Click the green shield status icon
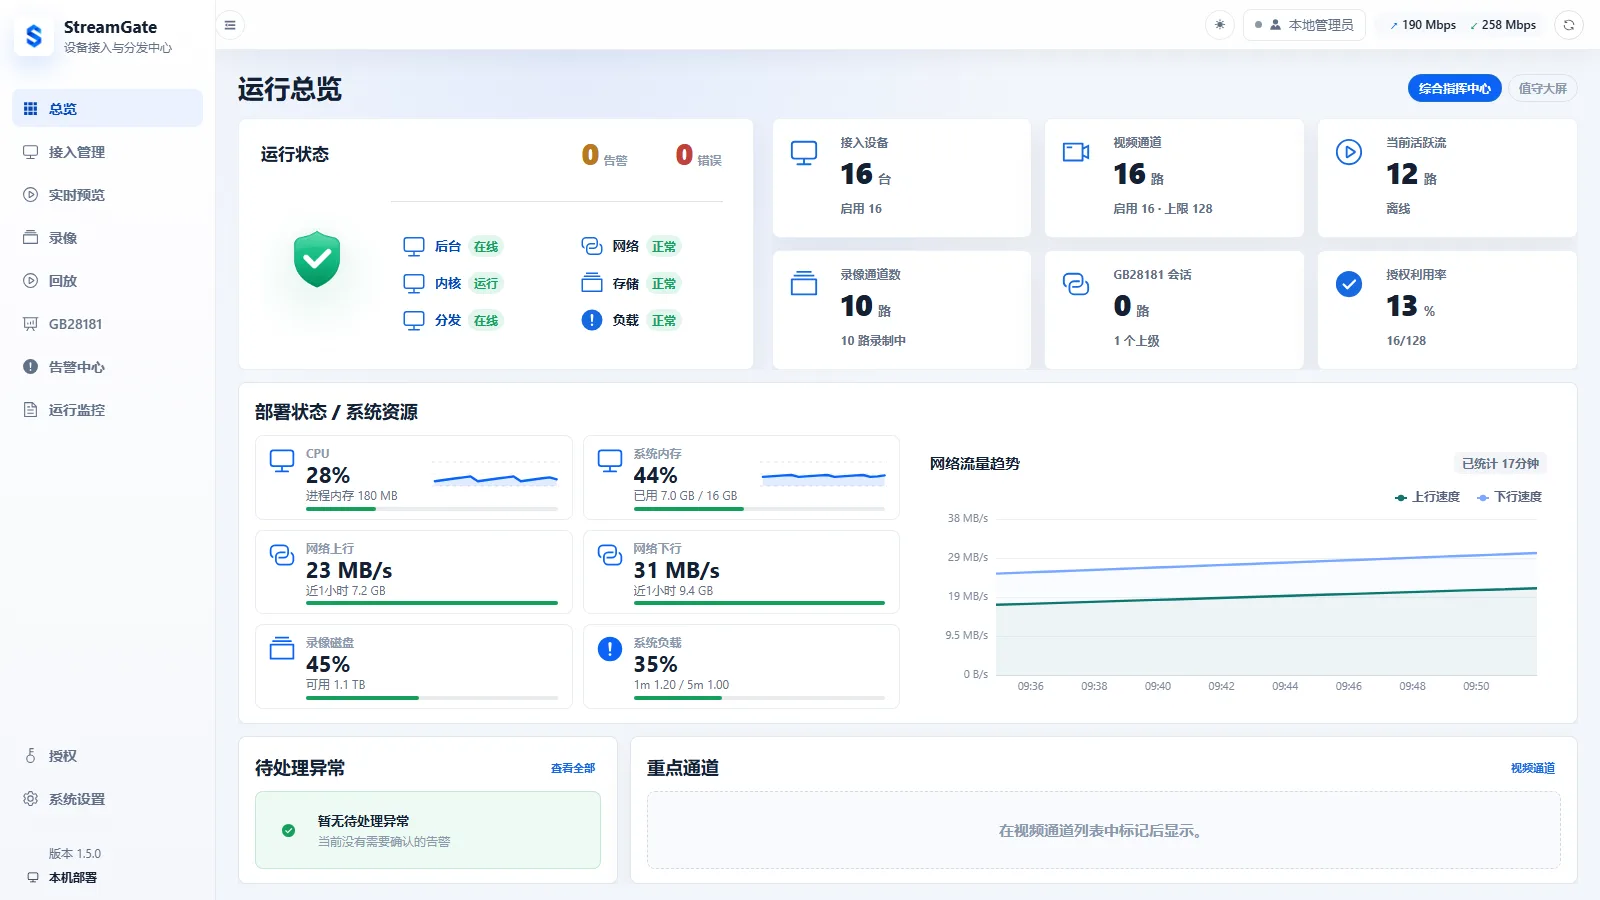 tap(317, 259)
